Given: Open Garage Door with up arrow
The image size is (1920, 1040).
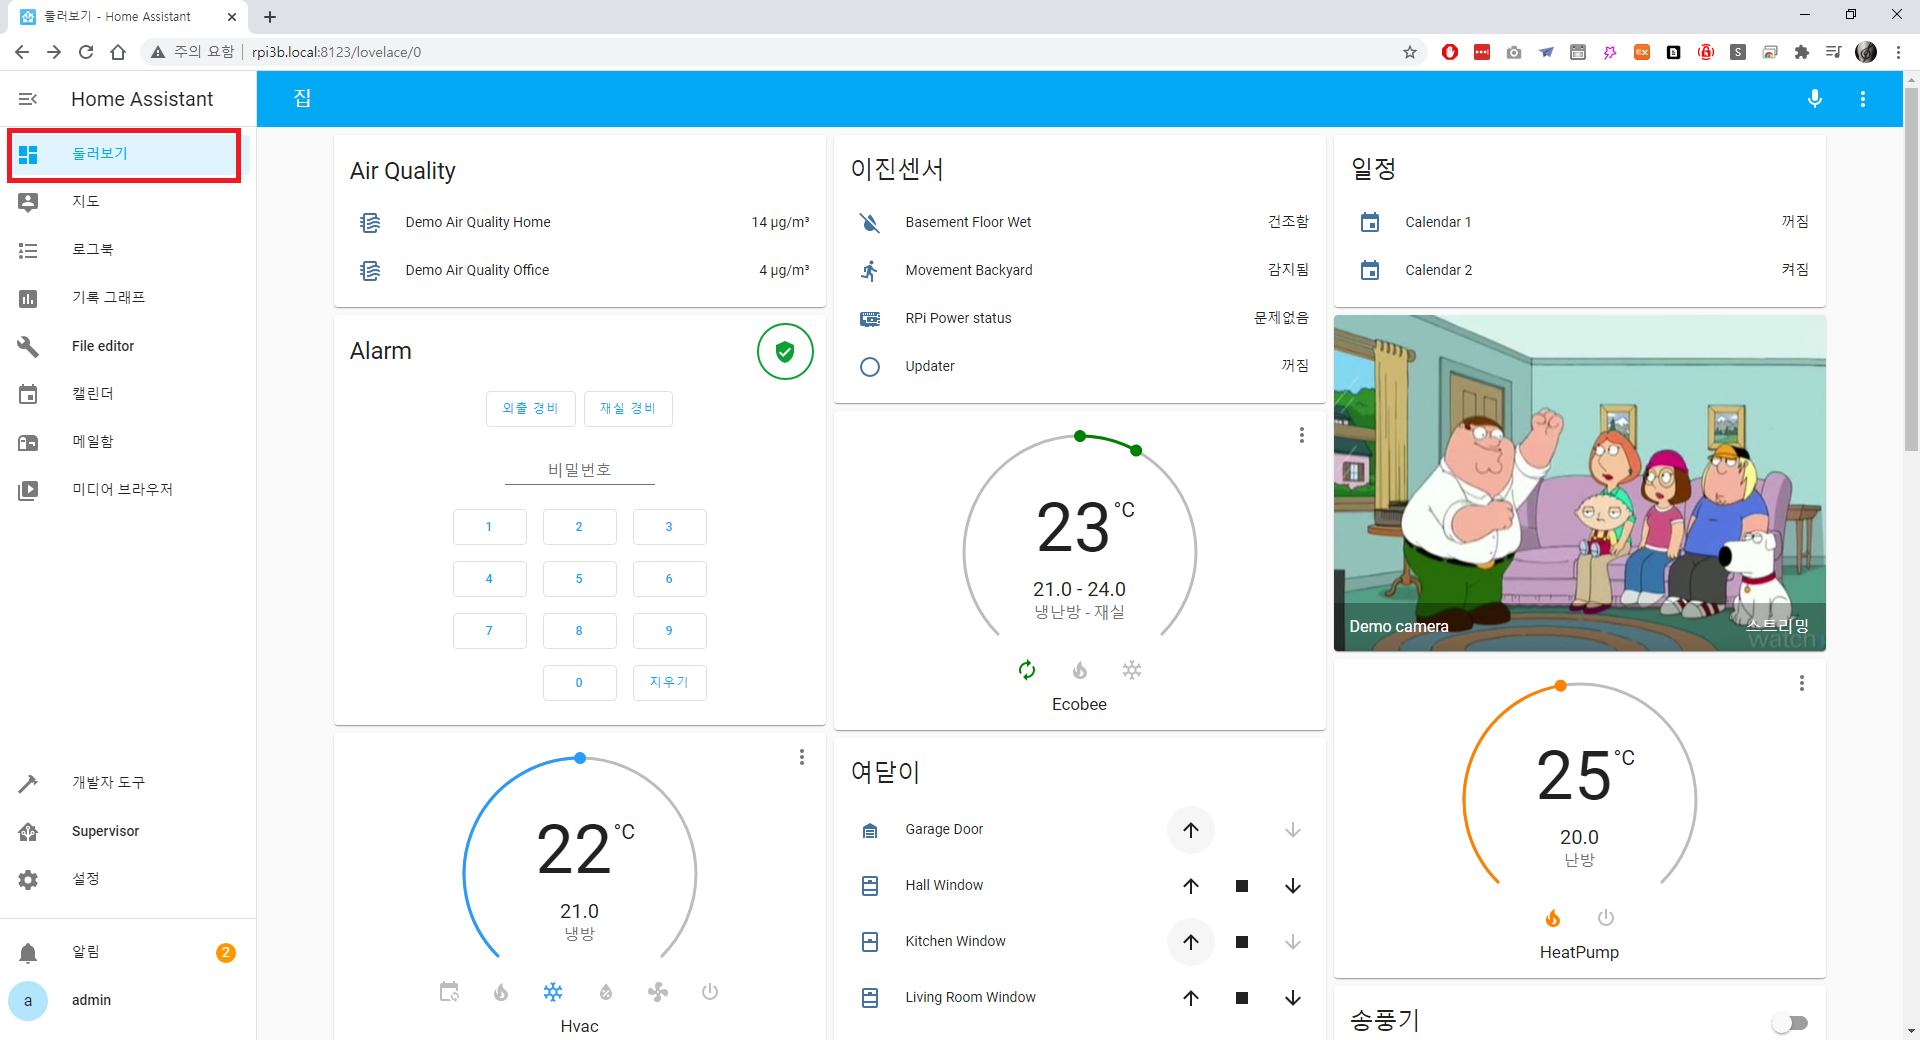Looking at the screenshot, I should pos(1191,830).
